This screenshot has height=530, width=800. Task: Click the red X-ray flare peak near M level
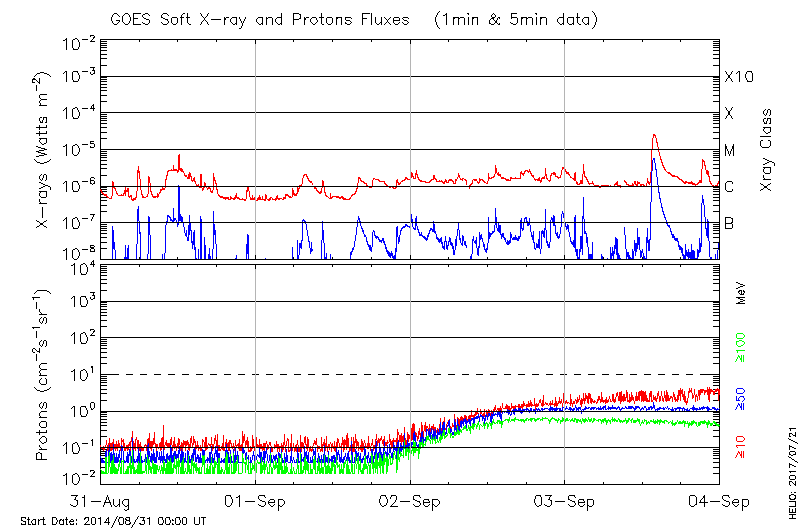[654, 136]
